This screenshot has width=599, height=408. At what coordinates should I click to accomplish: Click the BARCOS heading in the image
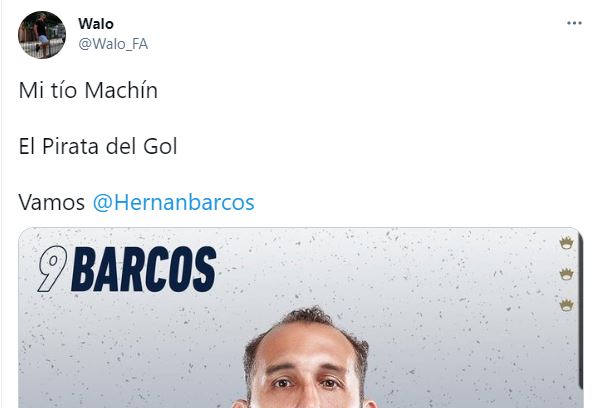click(x=144, y=269)
